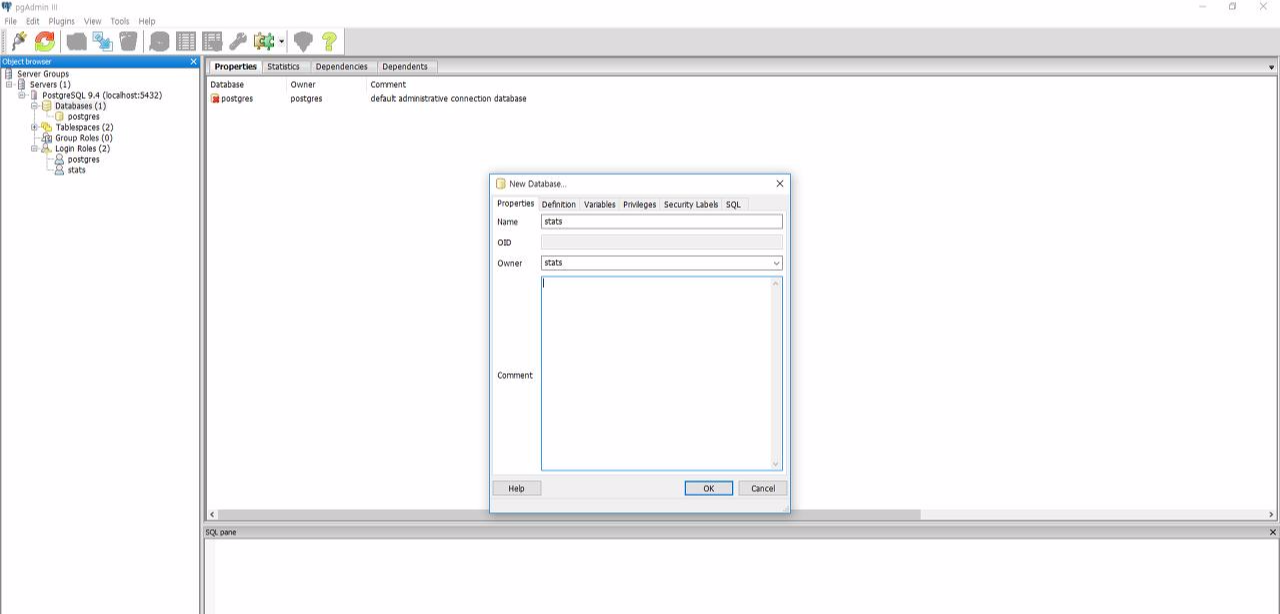This screenshot has width=1280, height=614.
Task: Click the filtered view icon on the toolbar
Action: [213, 41]
